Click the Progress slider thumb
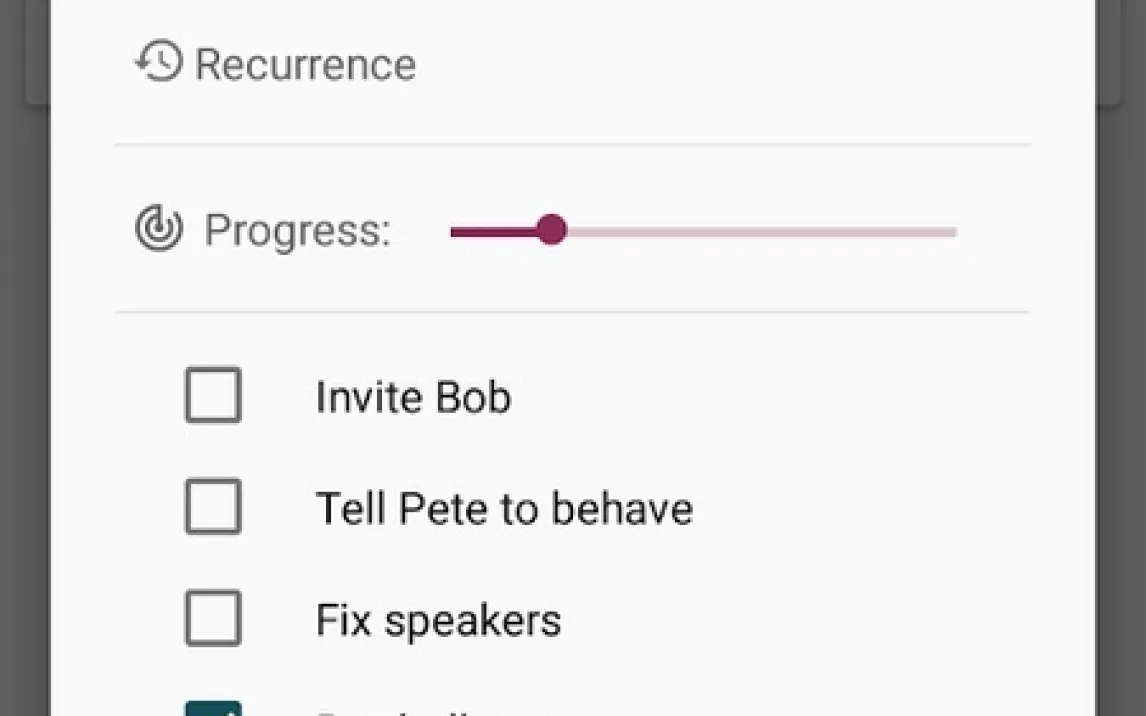Screen dimensions: 1146x716 (x=551, y=229)
